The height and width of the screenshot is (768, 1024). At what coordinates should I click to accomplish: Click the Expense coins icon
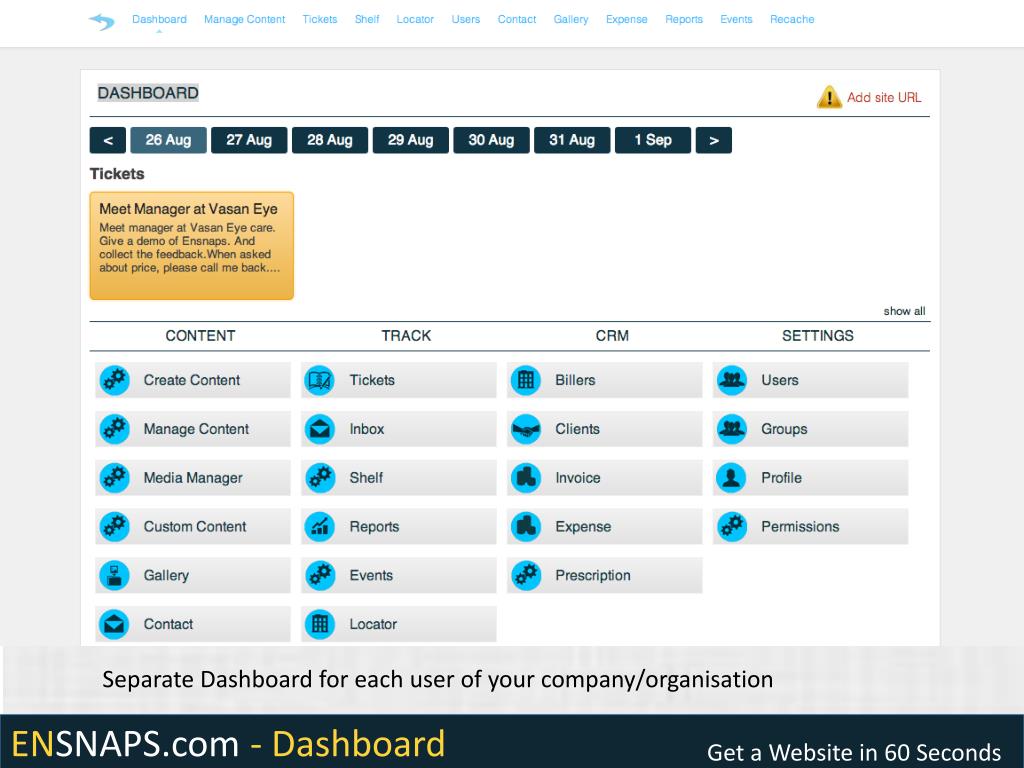tap(526, 526)
